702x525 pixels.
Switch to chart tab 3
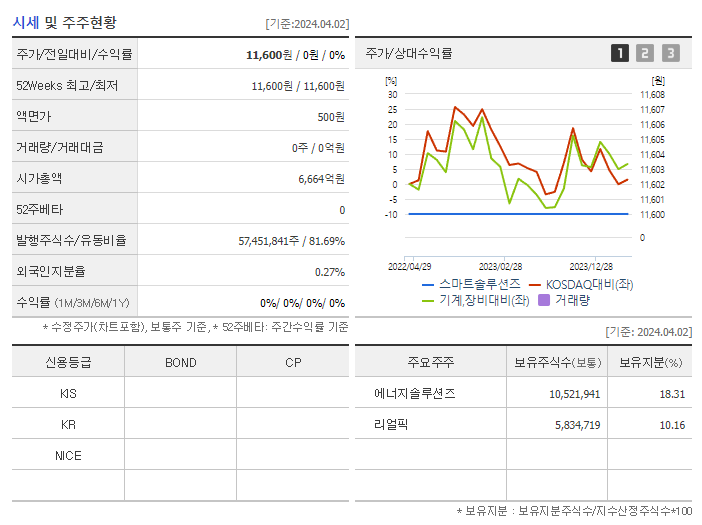671,53
